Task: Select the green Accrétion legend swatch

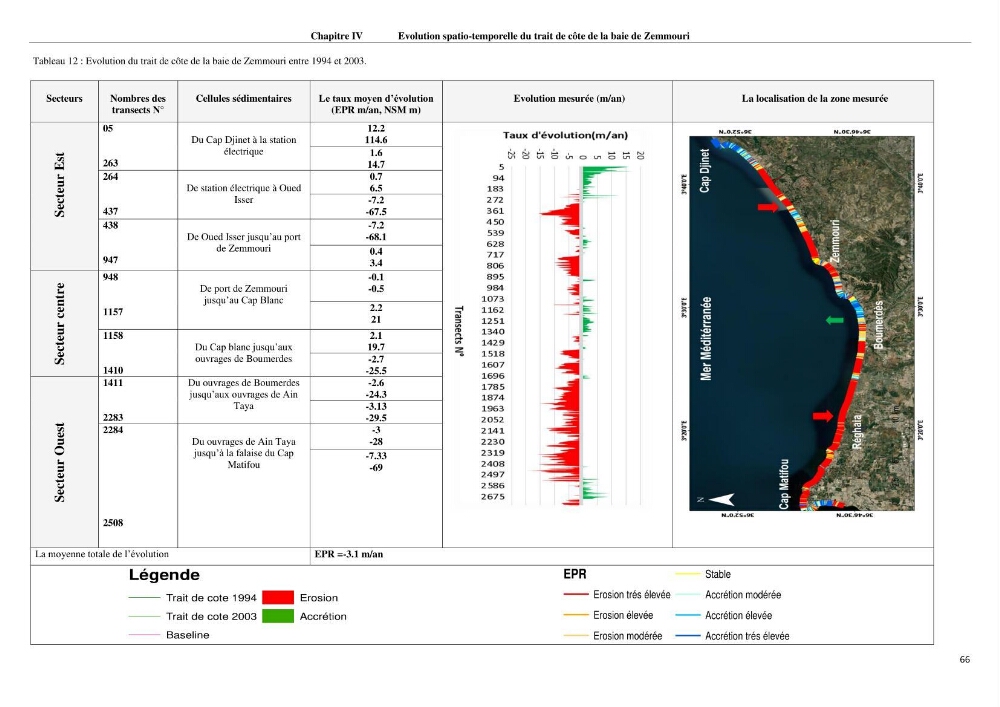Action: click(278, 616)
